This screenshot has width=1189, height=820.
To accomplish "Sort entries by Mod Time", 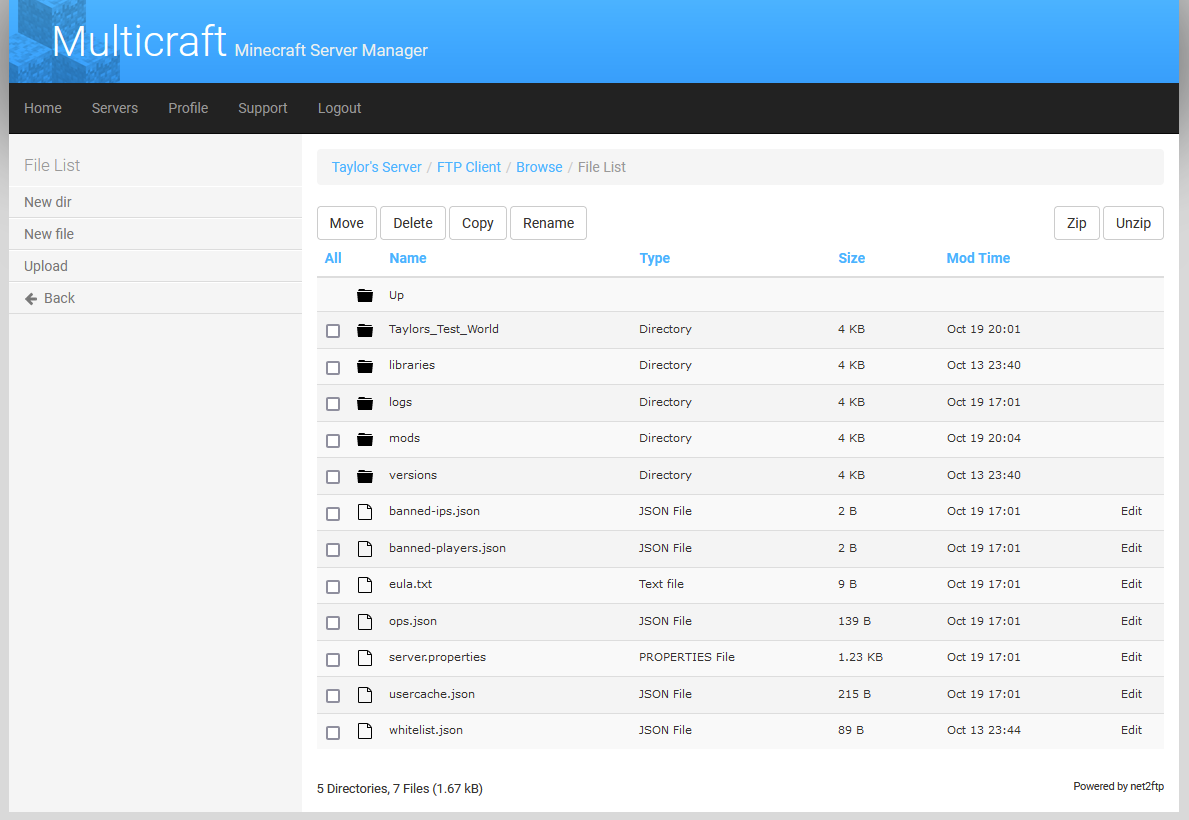I will coord(978,258).
